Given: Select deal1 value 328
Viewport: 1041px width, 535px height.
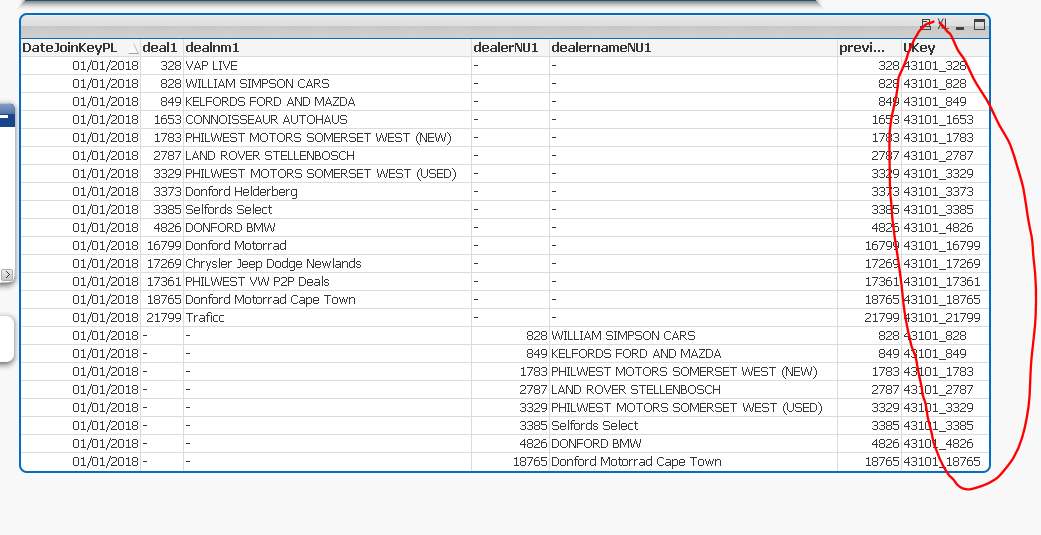Looking at the screenshot, I should (x=171, y=66).
